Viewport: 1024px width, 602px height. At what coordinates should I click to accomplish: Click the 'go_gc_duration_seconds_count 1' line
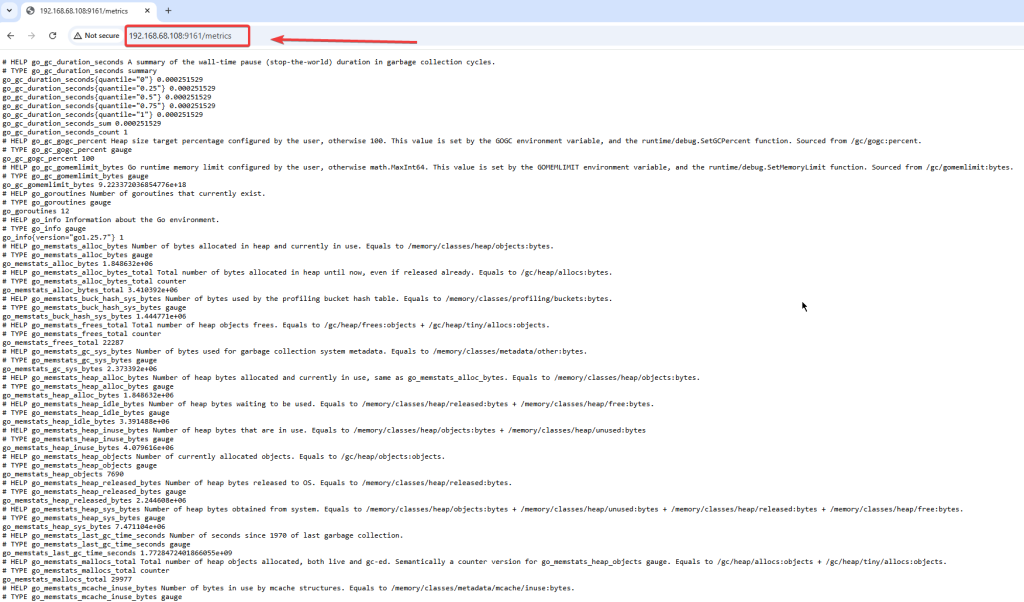coord(65,132)
